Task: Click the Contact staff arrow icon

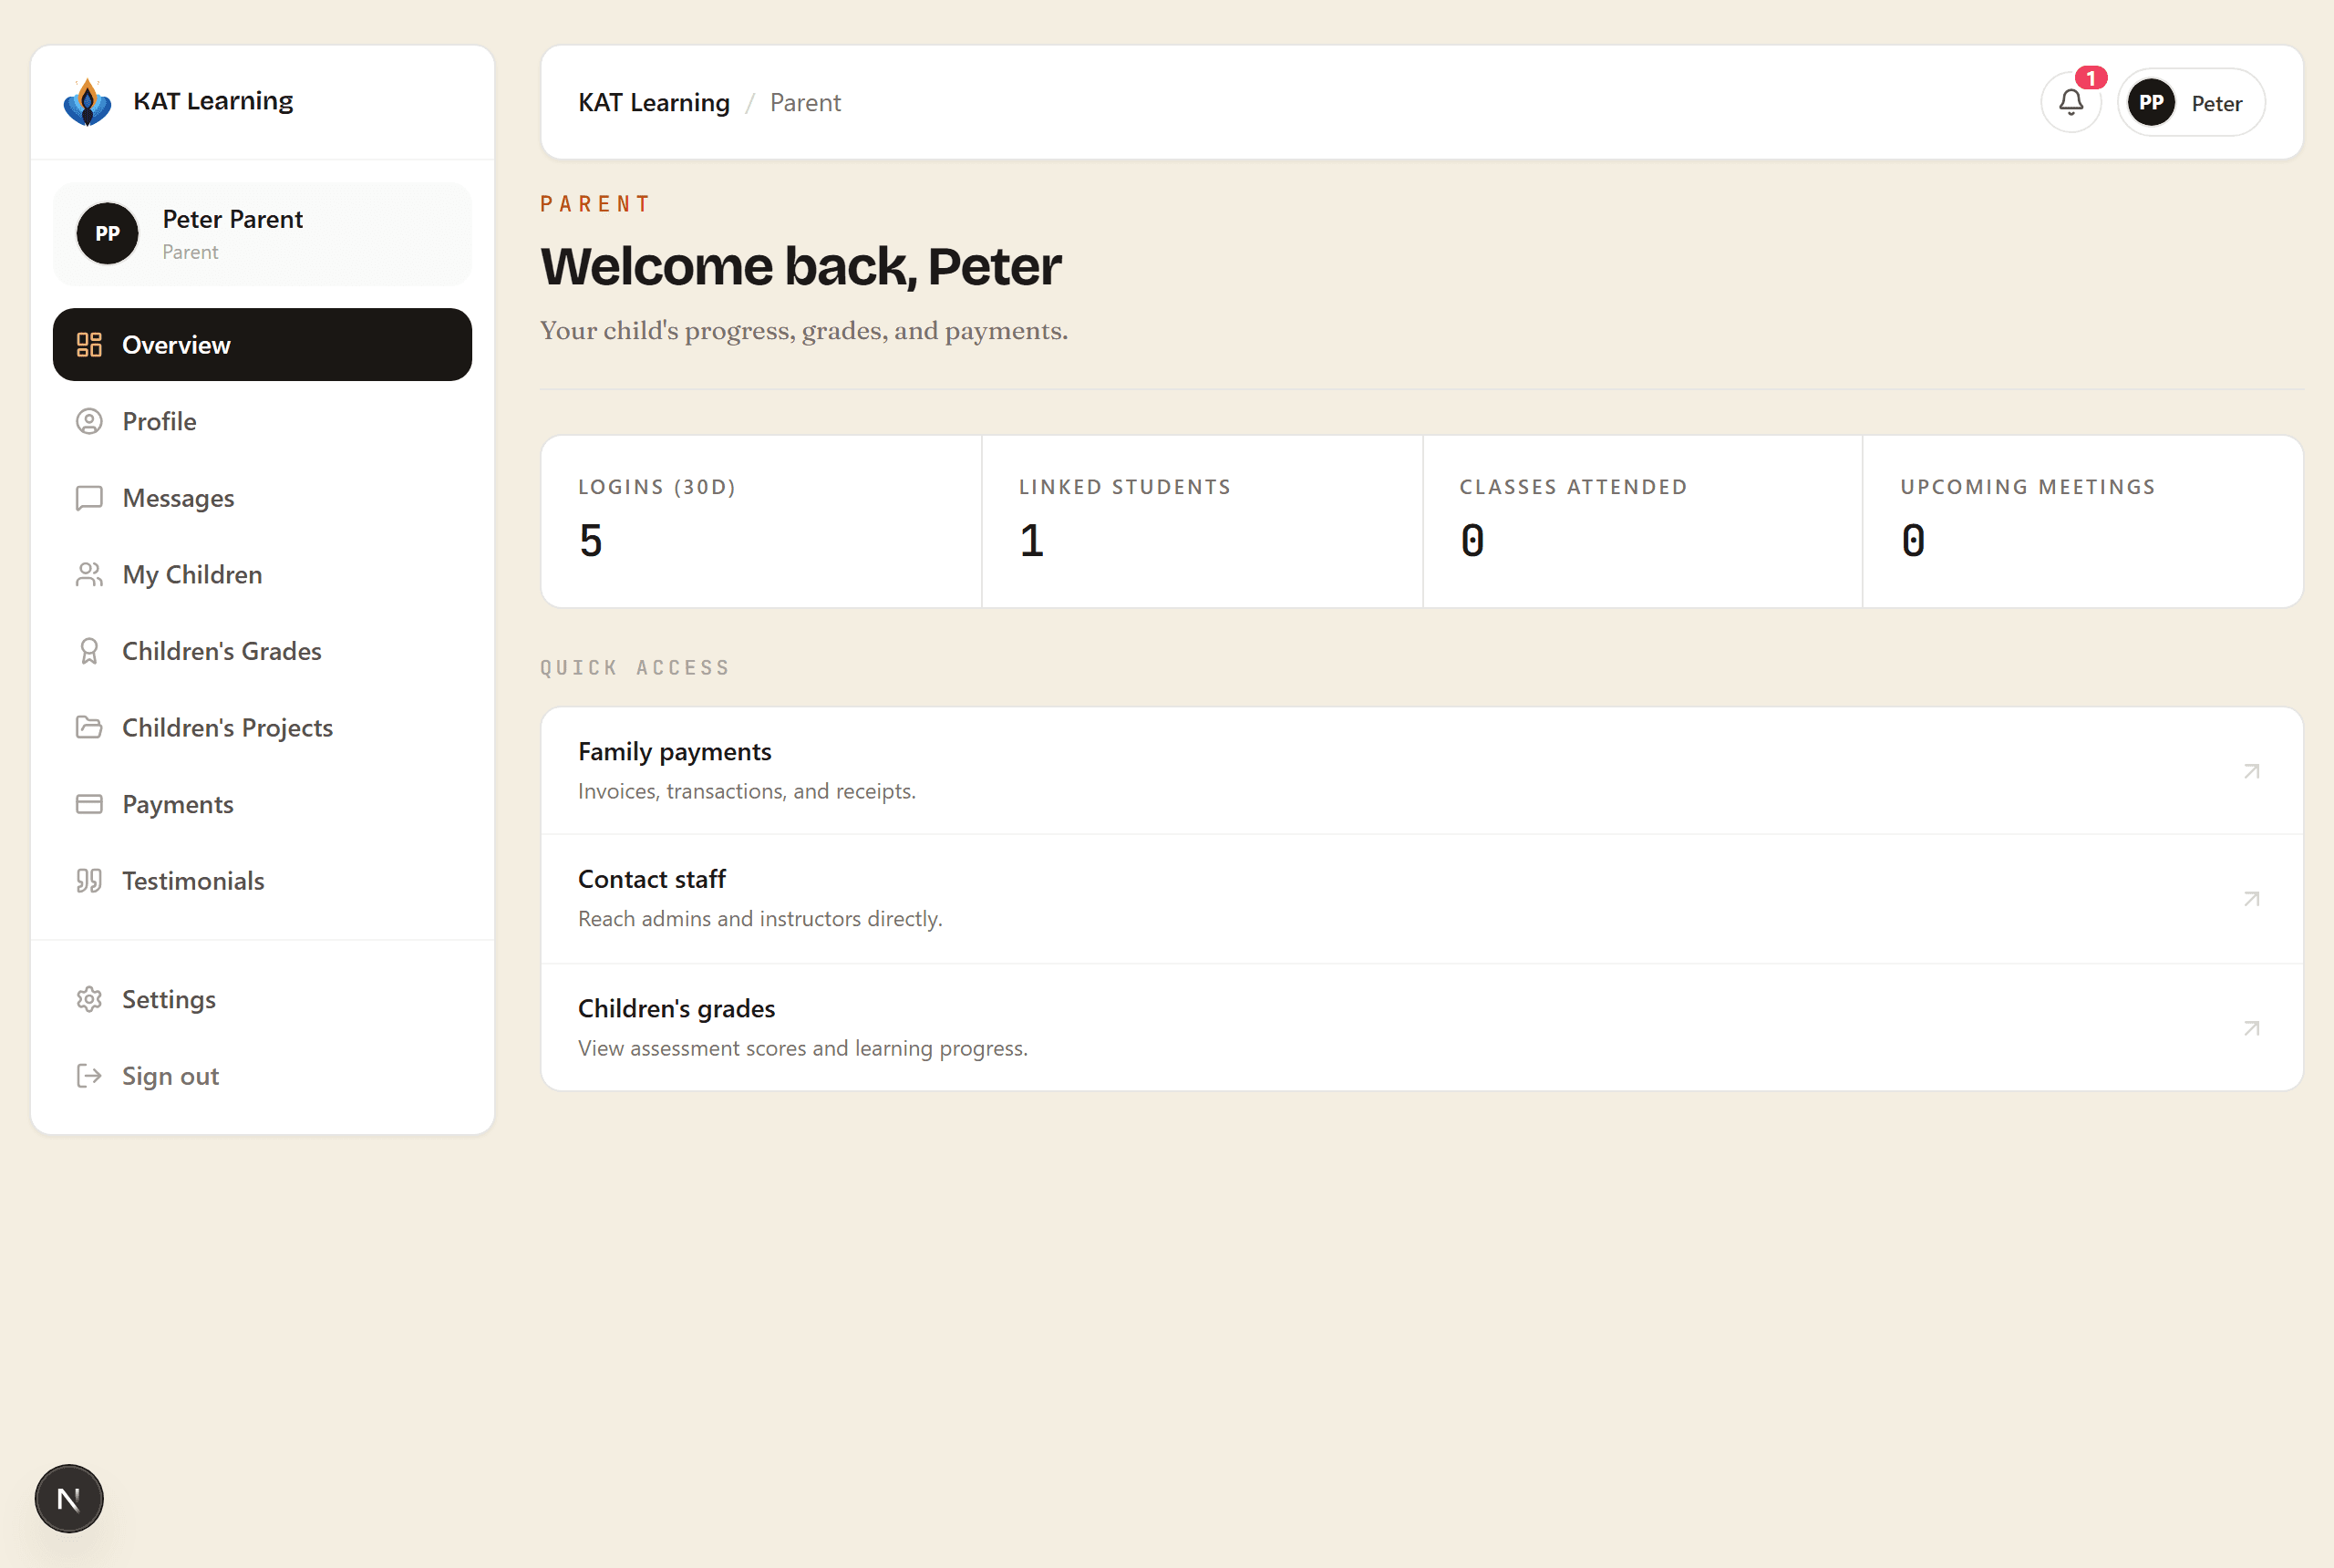Action: tap(2252, 899)
